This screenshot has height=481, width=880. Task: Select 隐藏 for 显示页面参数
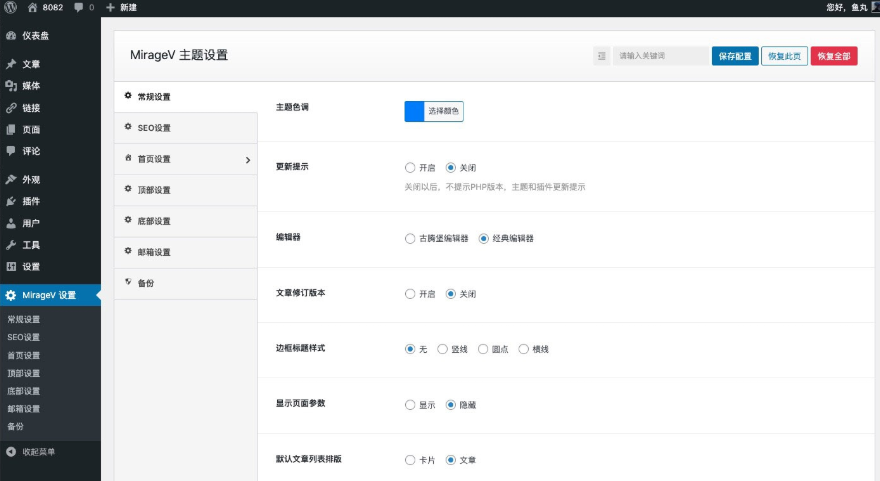tap(450, 405)
